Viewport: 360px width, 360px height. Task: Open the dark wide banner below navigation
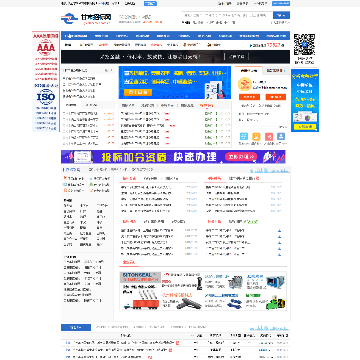(x=175, y=57)
